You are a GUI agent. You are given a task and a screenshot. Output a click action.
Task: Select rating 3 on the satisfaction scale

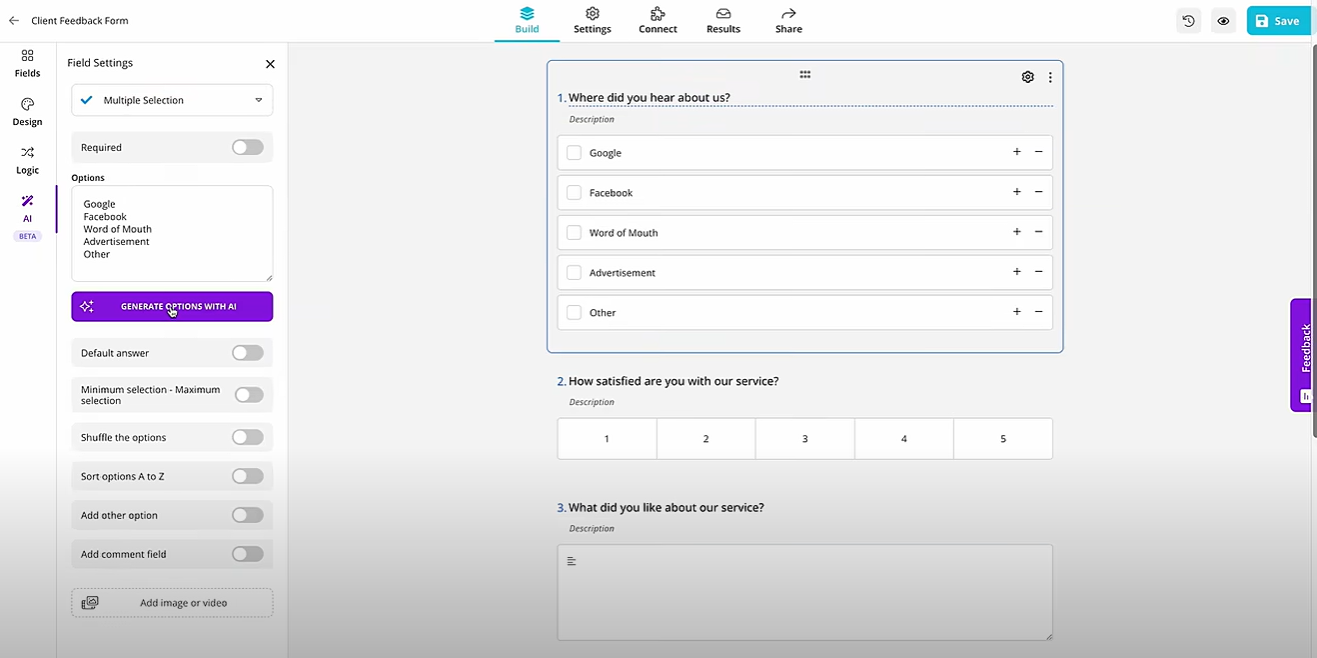[804, 438]
